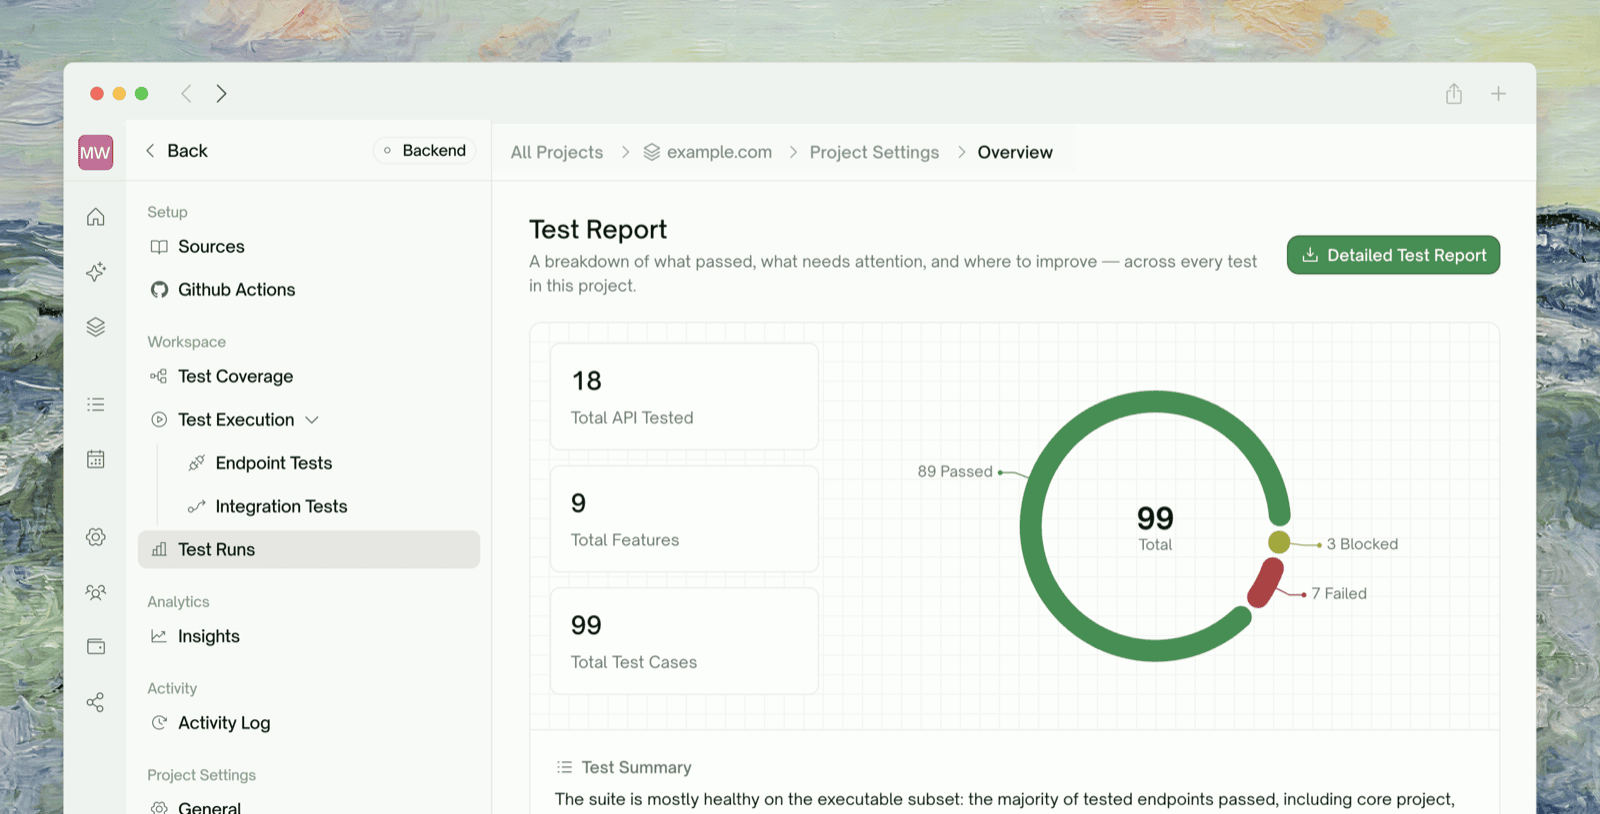Click the red Failed segment of the donut
This screenshot has height=814, width=1600.
[1265, 583]
